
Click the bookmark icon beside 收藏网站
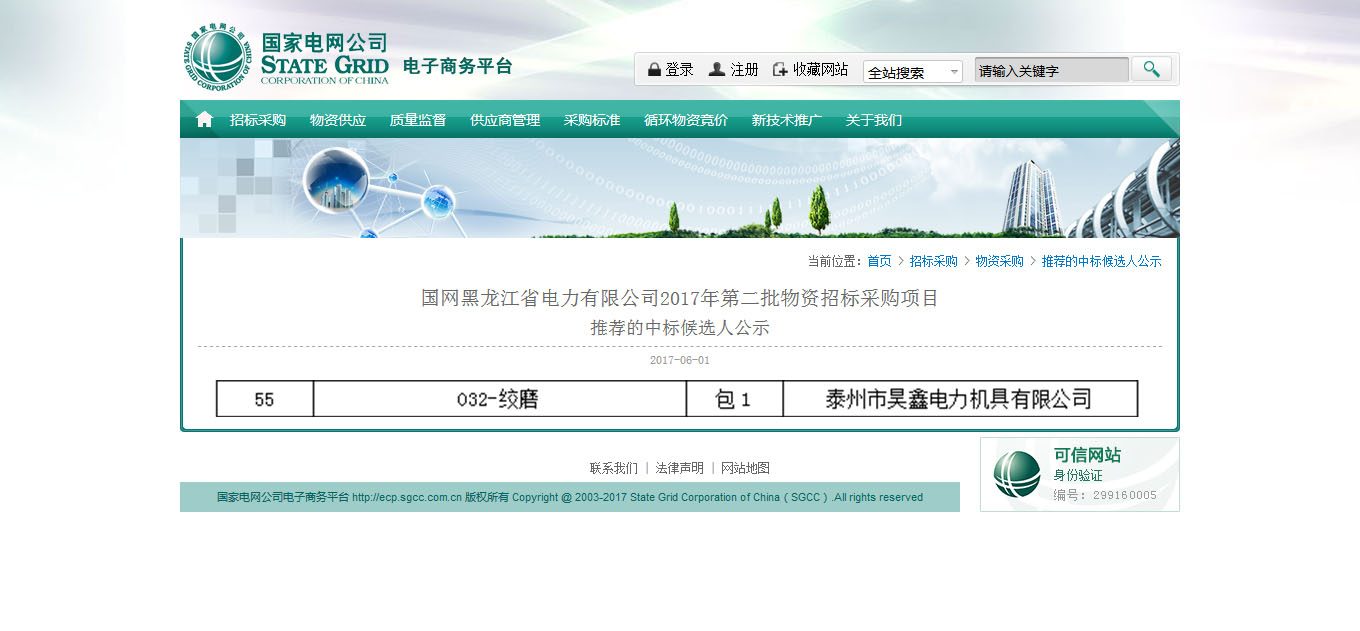[x=780, y=70]
